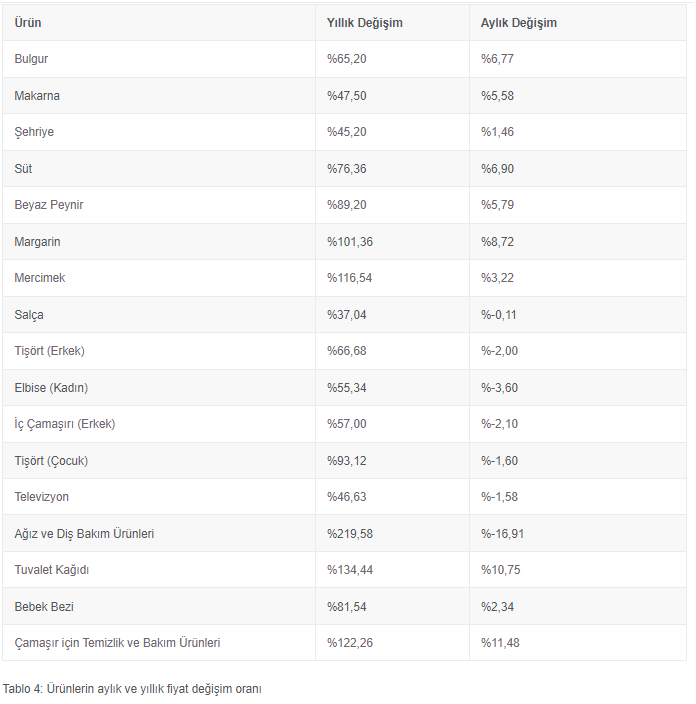This screenshot has width=696, height=704.
Task: Click Makarna yearly change value %47,50
Action: point(347,96)
